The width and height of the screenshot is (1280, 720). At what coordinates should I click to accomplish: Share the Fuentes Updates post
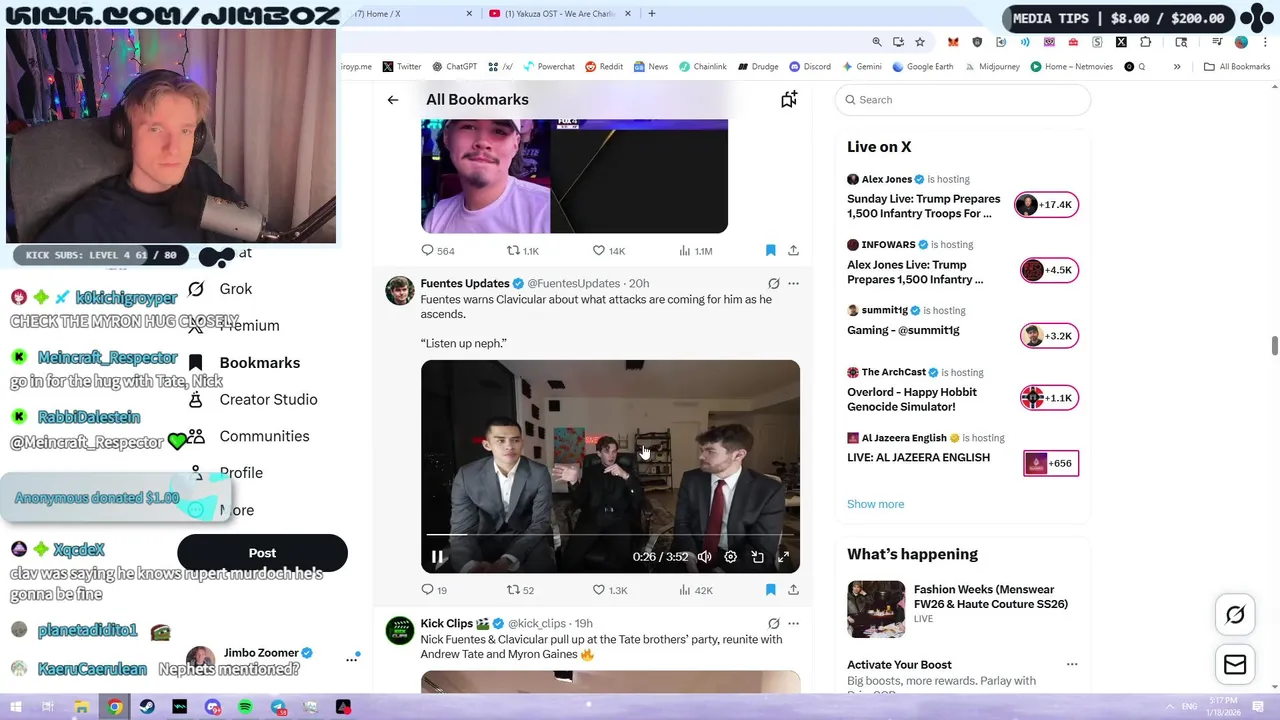point(793,590)
